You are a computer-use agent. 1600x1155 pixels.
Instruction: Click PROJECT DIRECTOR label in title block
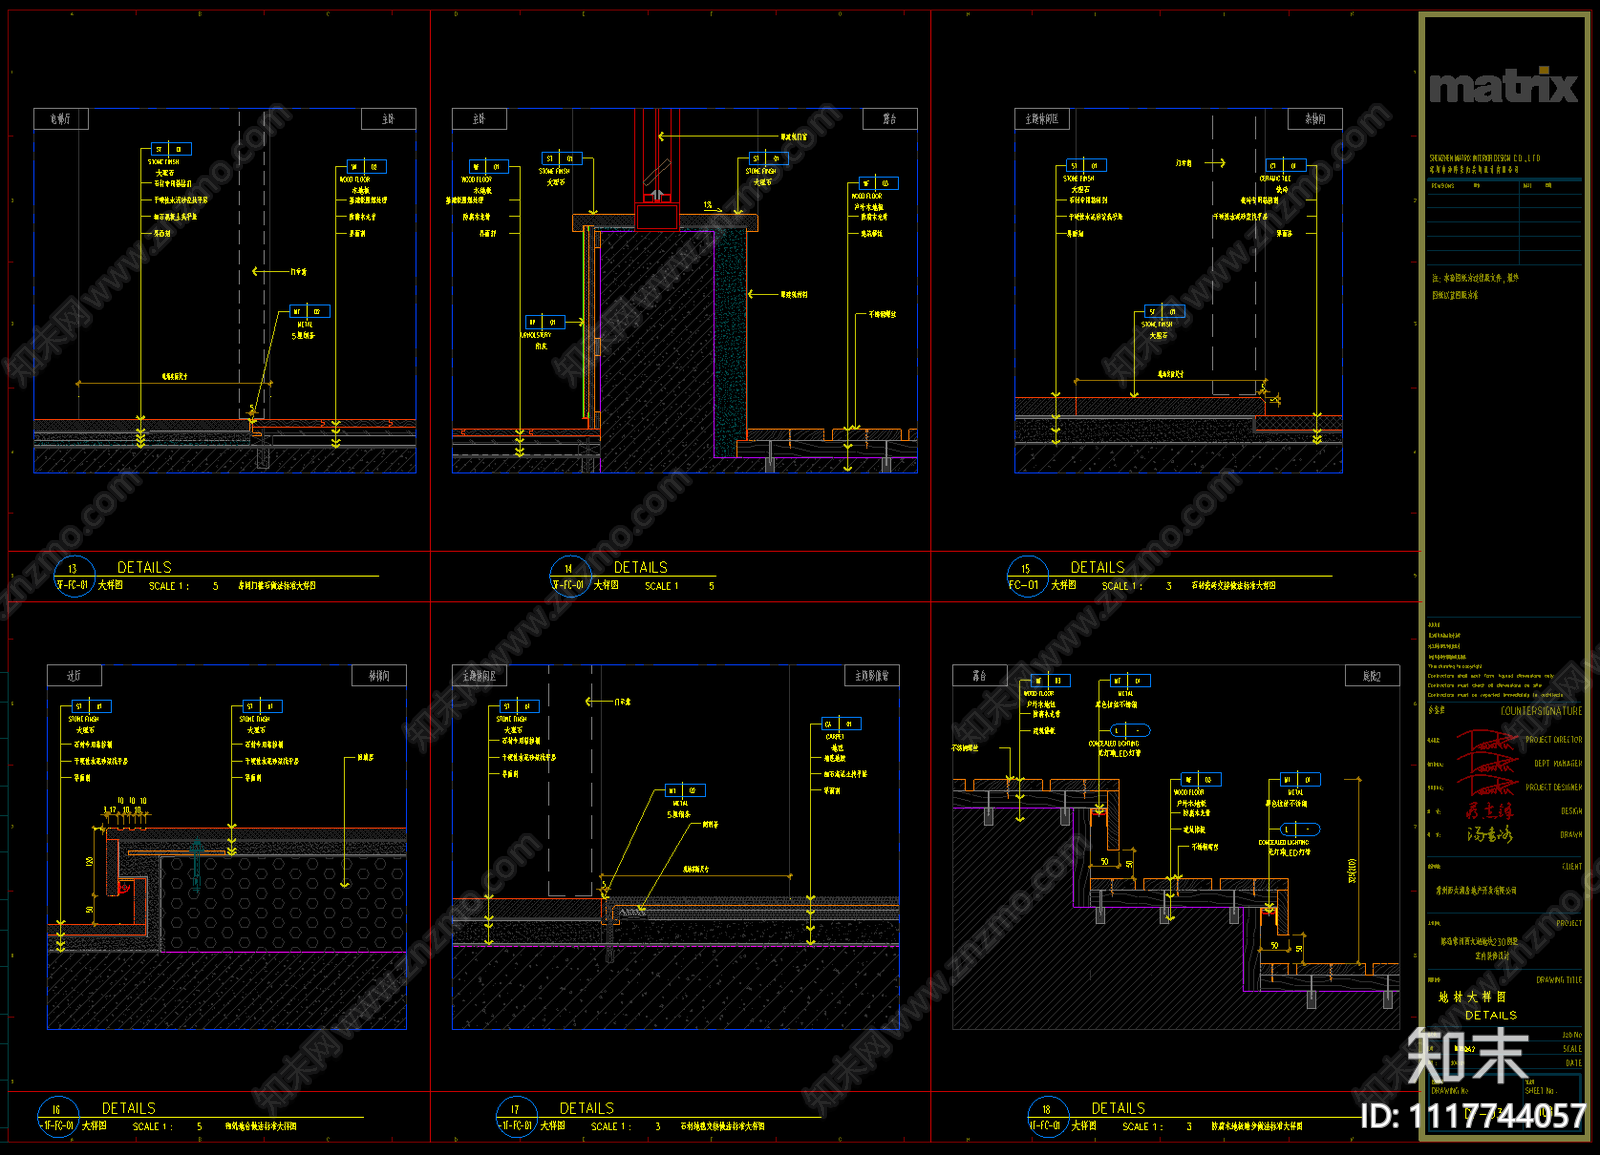(x=1554, y=740)
